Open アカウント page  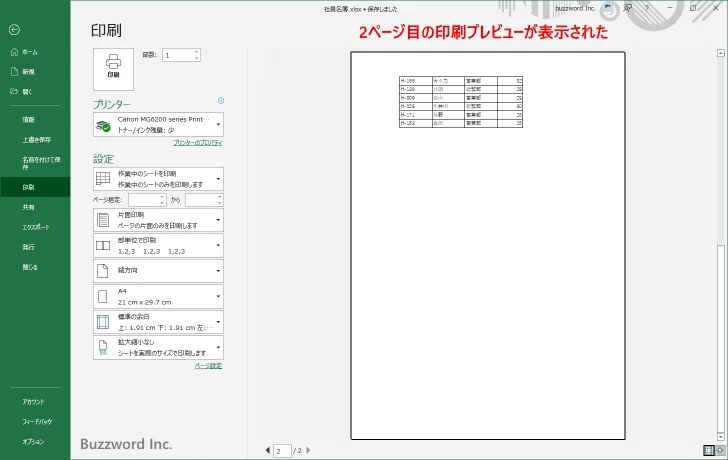(x=35, y=402)
